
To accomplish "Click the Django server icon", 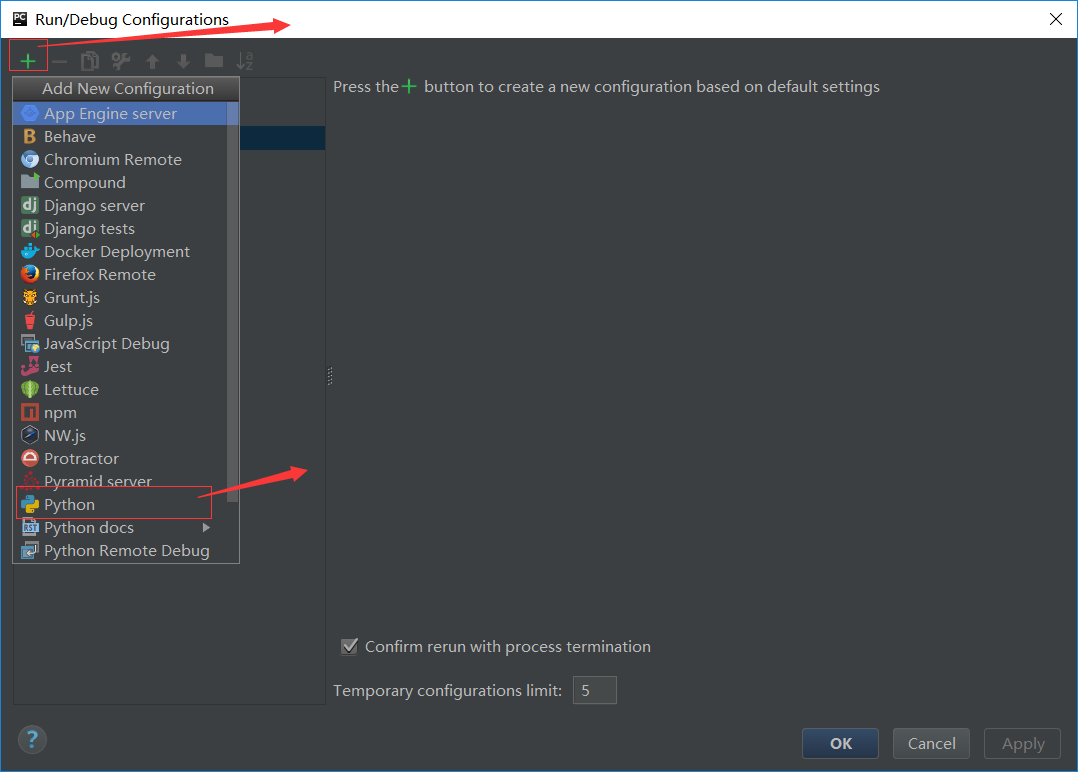I will click(x=30, y=205).
